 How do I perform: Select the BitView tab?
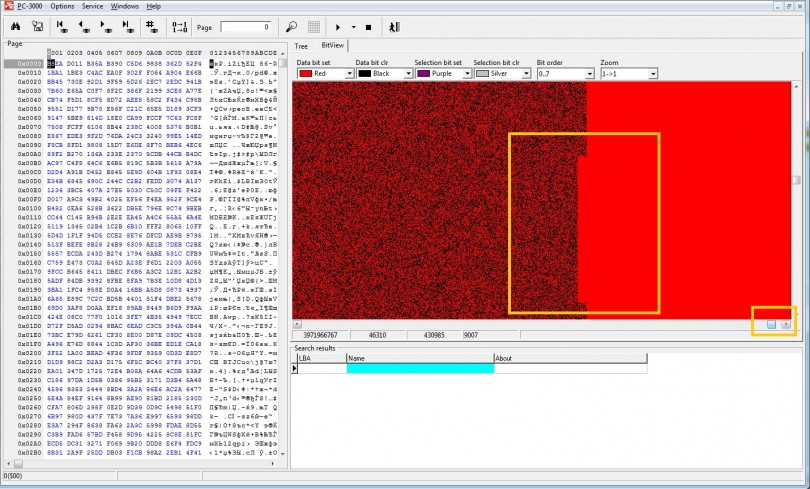click(x=332, y=45)
